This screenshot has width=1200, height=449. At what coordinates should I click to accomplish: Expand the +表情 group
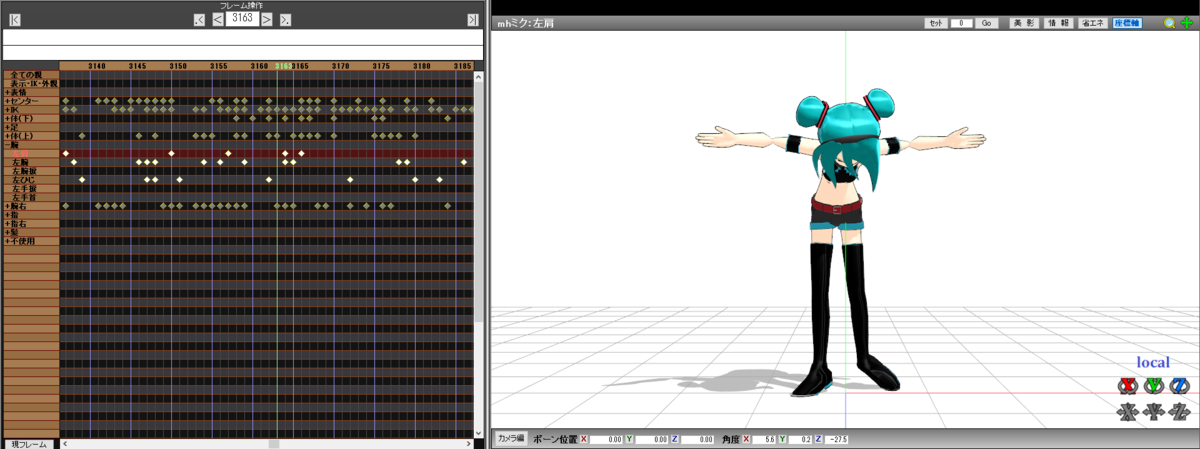pyautogui.click(x=31, y=92)
